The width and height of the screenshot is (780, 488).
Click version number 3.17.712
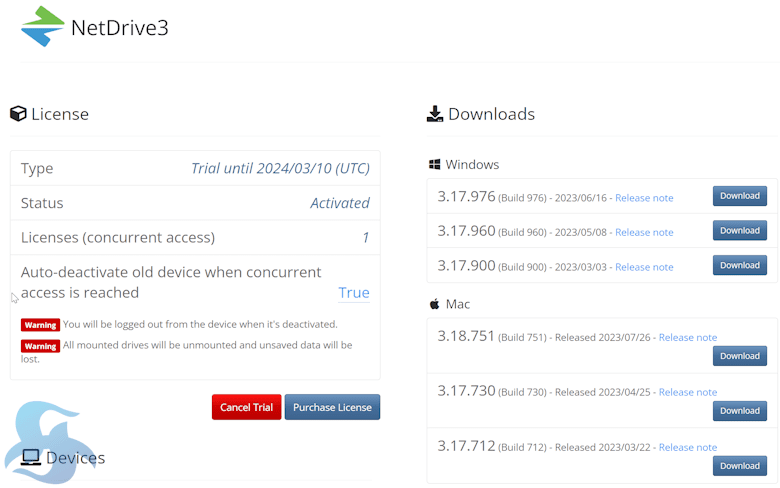(466, 446)
